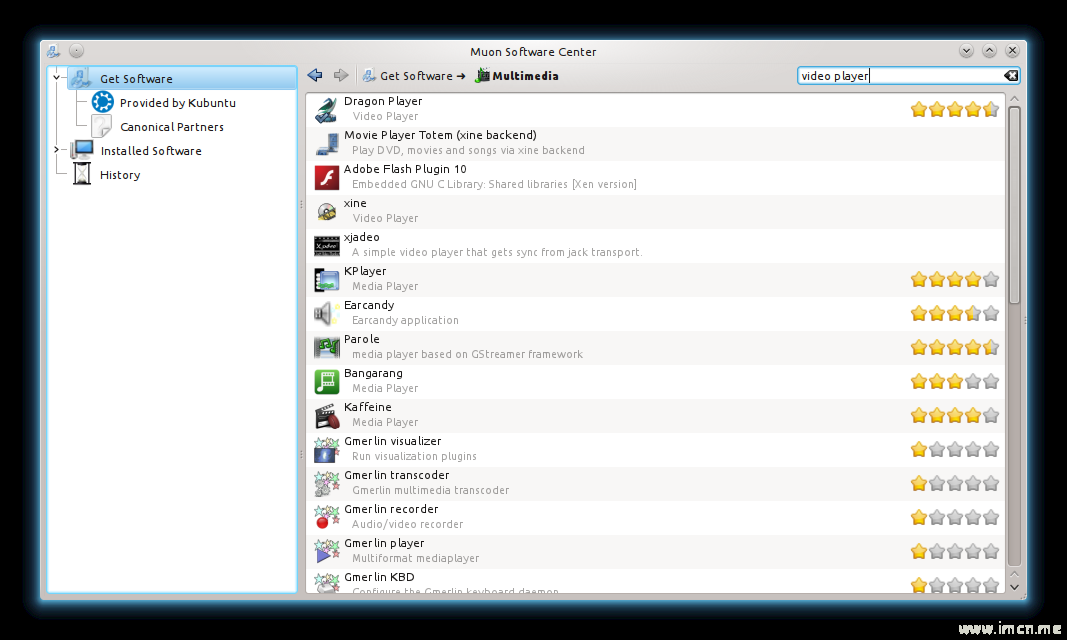Select the Gmerlin transcoder title
This screenshot has height=640, width=1067.
396,475
